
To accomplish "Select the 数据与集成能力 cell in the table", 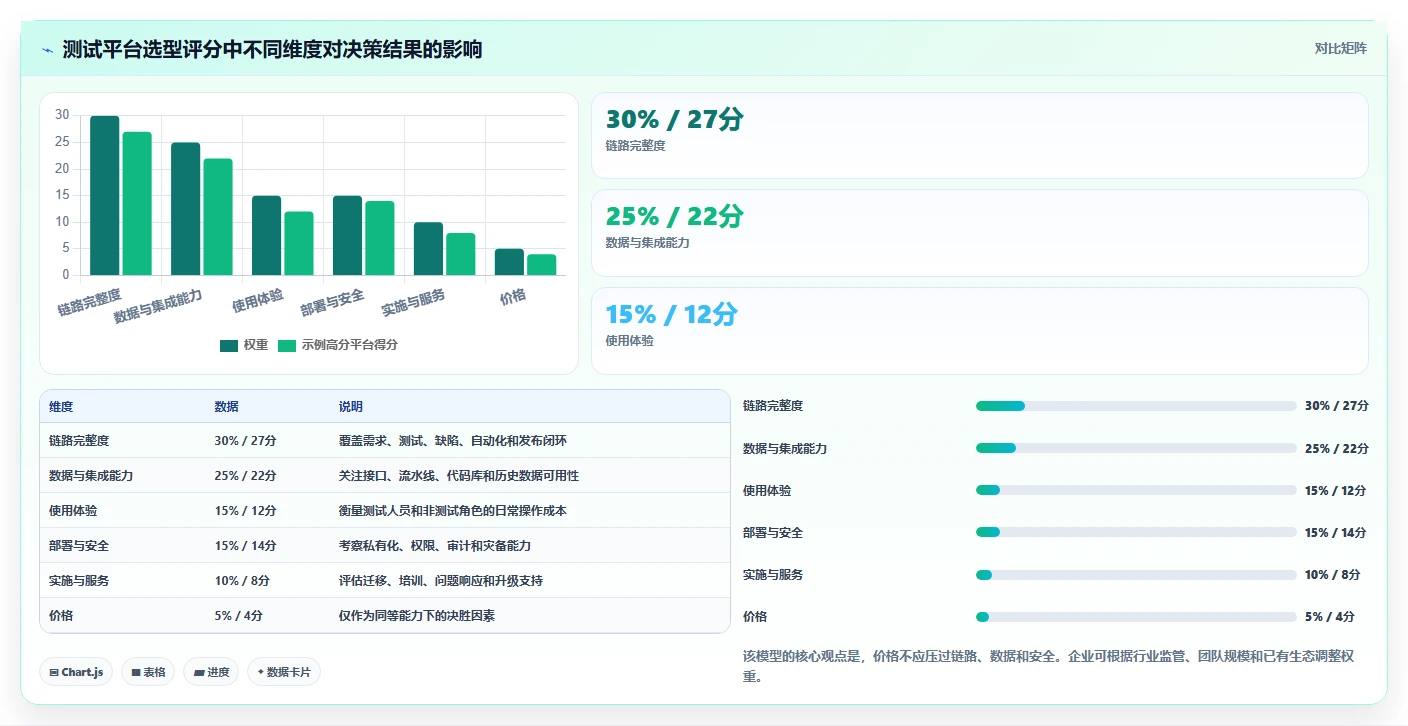I will click(x=91, y=476).
